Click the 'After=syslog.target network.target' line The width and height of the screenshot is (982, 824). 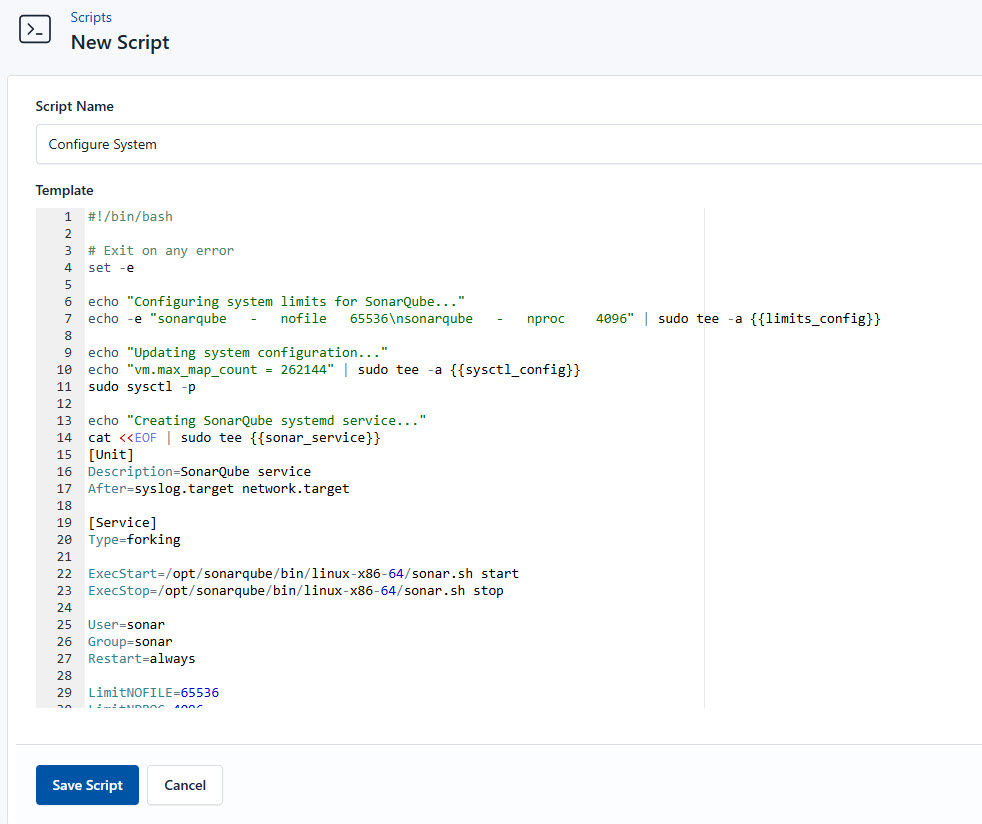click(x=219, y=488)
